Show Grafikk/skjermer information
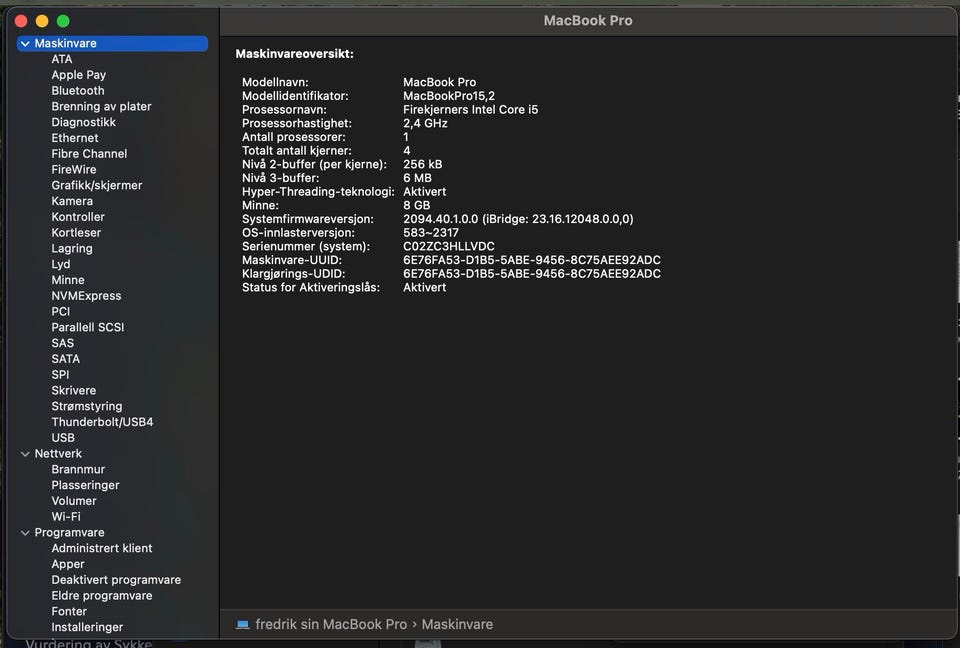Image resolution: width=960 pixels, height=648 pixels. [x=97, y=186]
